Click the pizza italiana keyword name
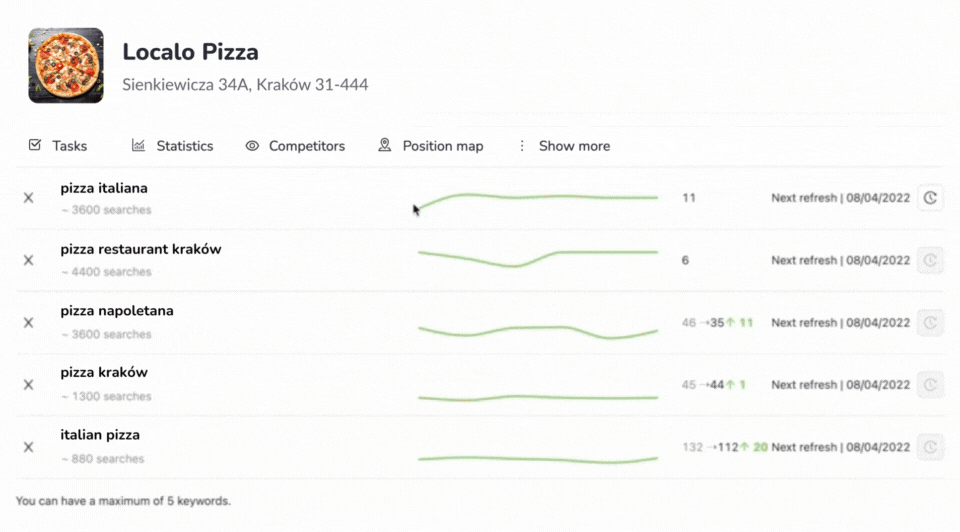Image resolution: width=960 pixels, height=532 pixels. (x=104, y=188)
